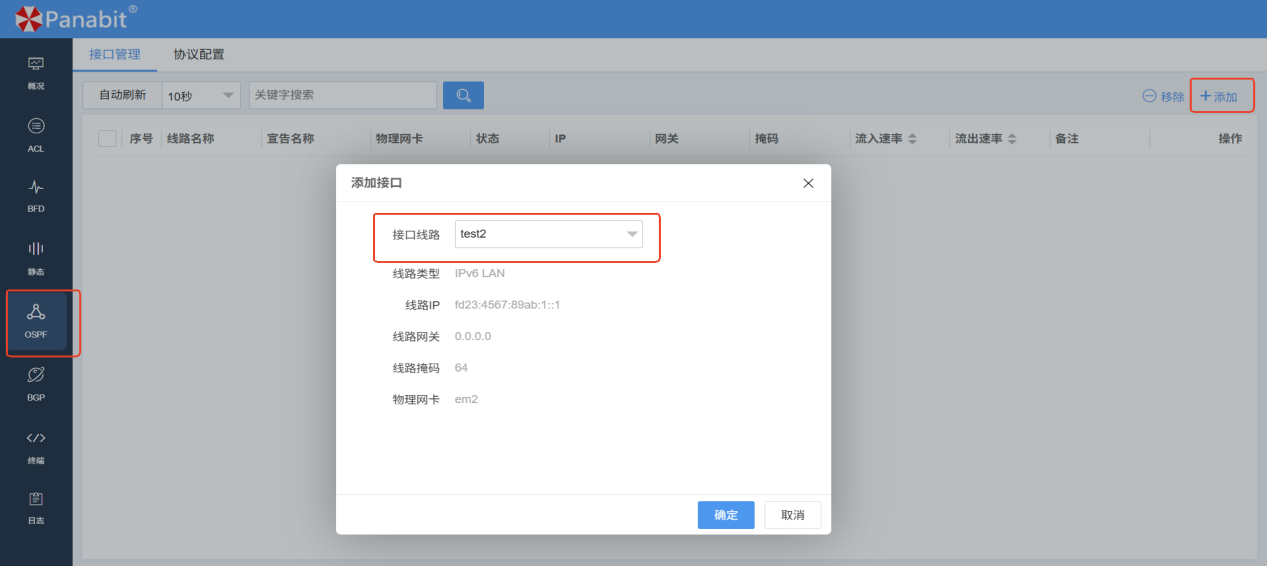Open the BFD sidebar icon

click(36, 194)
